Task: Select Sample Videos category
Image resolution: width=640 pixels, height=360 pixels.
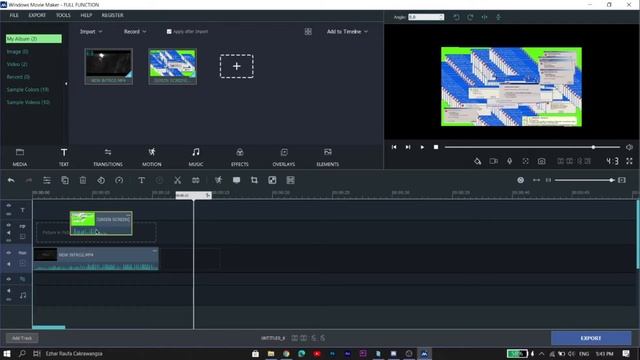Action: [28, 102]
